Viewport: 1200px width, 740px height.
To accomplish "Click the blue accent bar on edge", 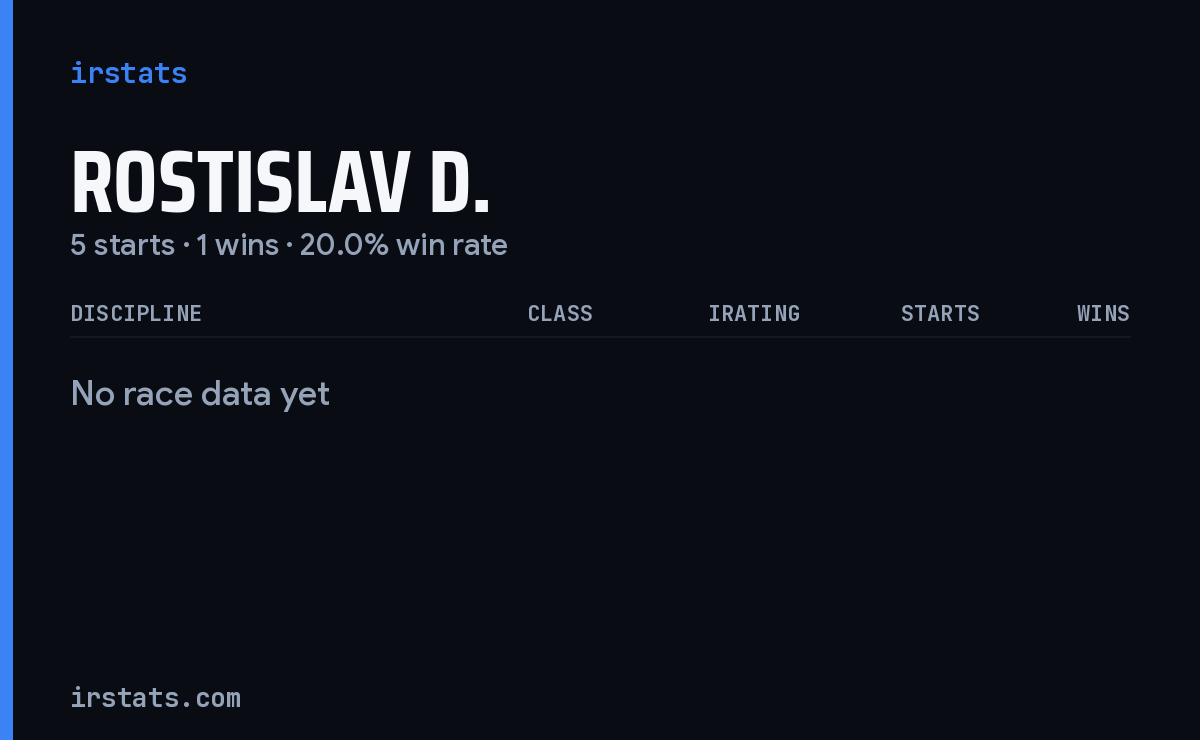I will [x=6, y=370].
